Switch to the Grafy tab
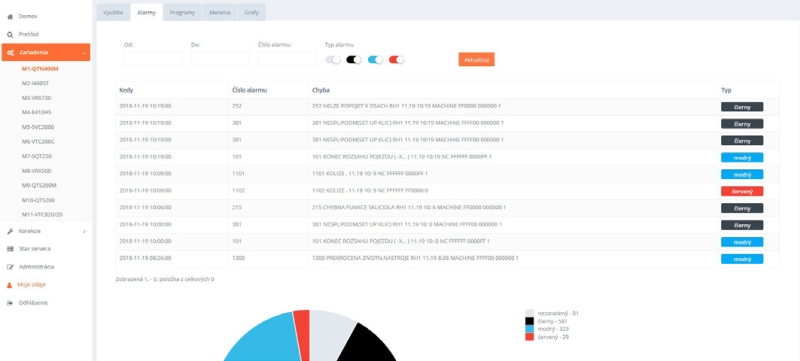The height and width of the screenshot is (361, 800). point(252,12)
